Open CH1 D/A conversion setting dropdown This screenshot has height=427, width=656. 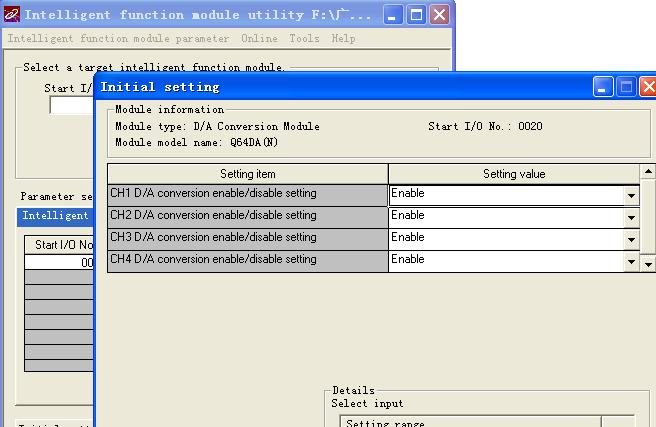pyautogui.click(x=631, y=195)
